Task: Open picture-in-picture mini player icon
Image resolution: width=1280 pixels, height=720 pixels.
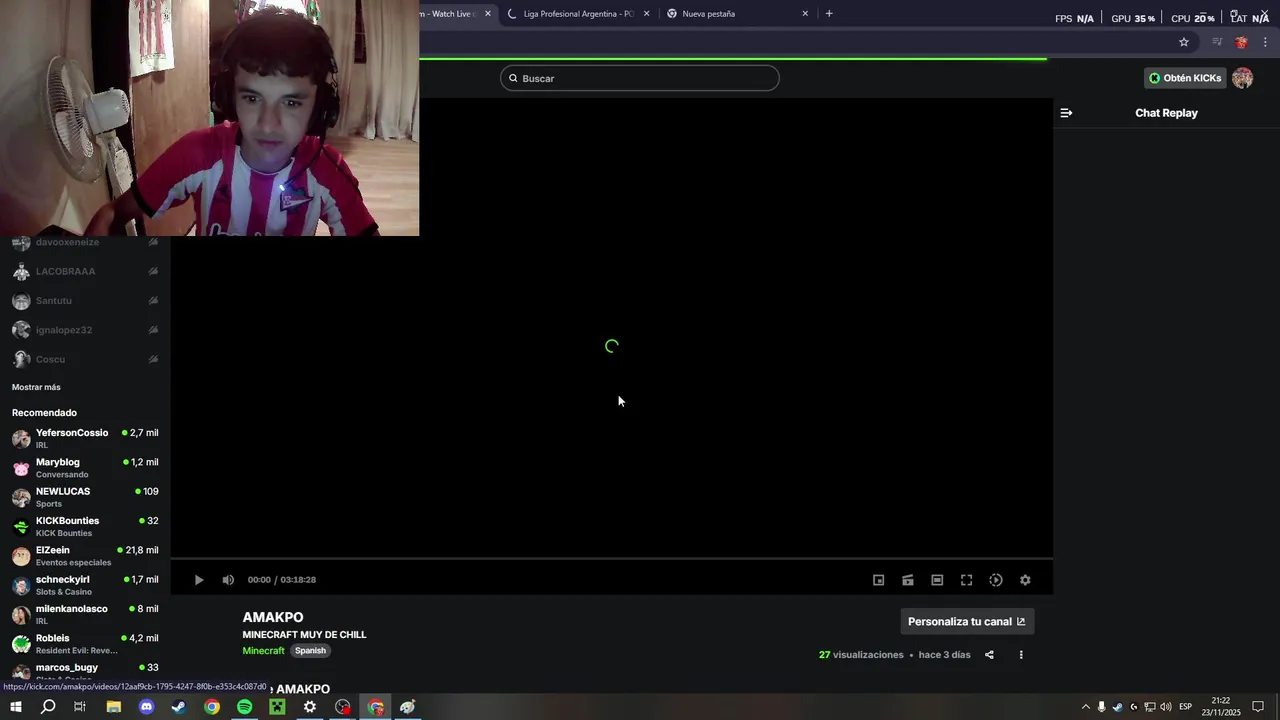Action: point(879,580)
